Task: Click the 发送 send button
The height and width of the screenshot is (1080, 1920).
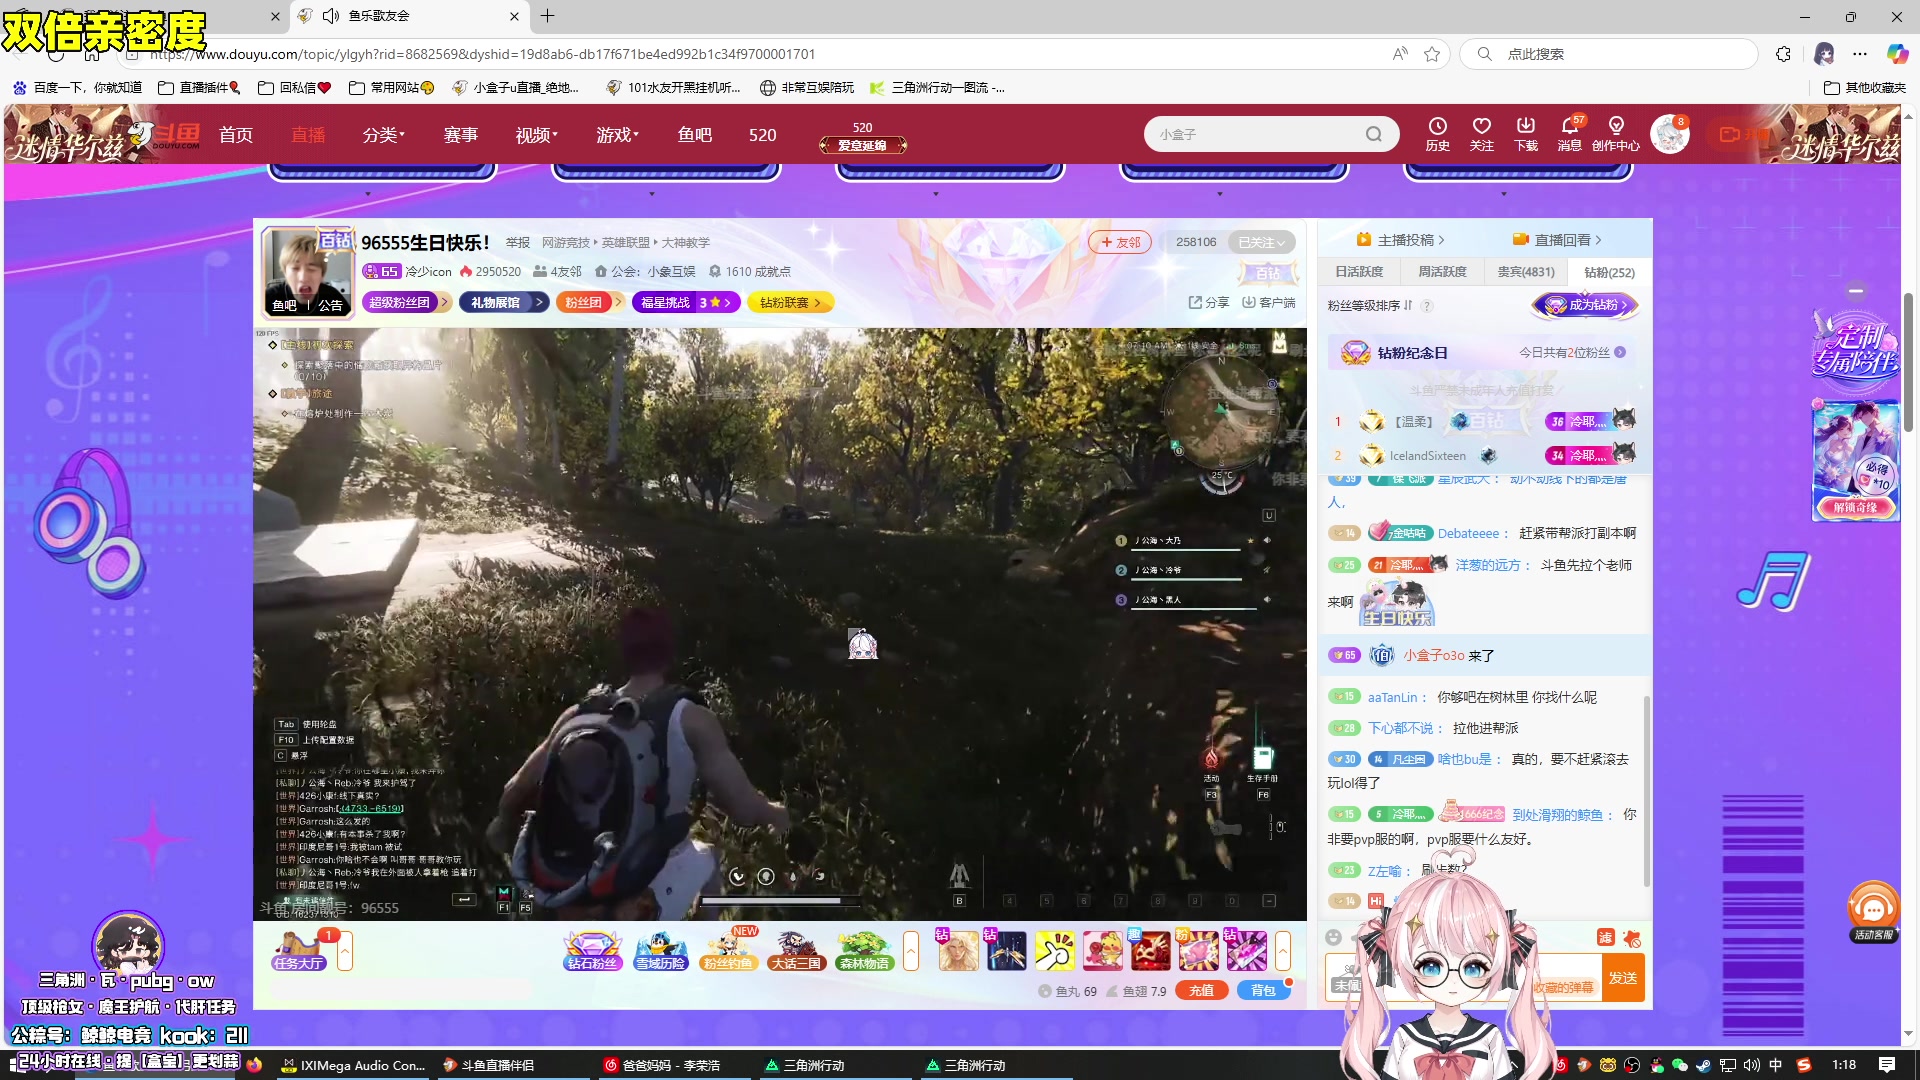Action: [x=1622, y=978]
